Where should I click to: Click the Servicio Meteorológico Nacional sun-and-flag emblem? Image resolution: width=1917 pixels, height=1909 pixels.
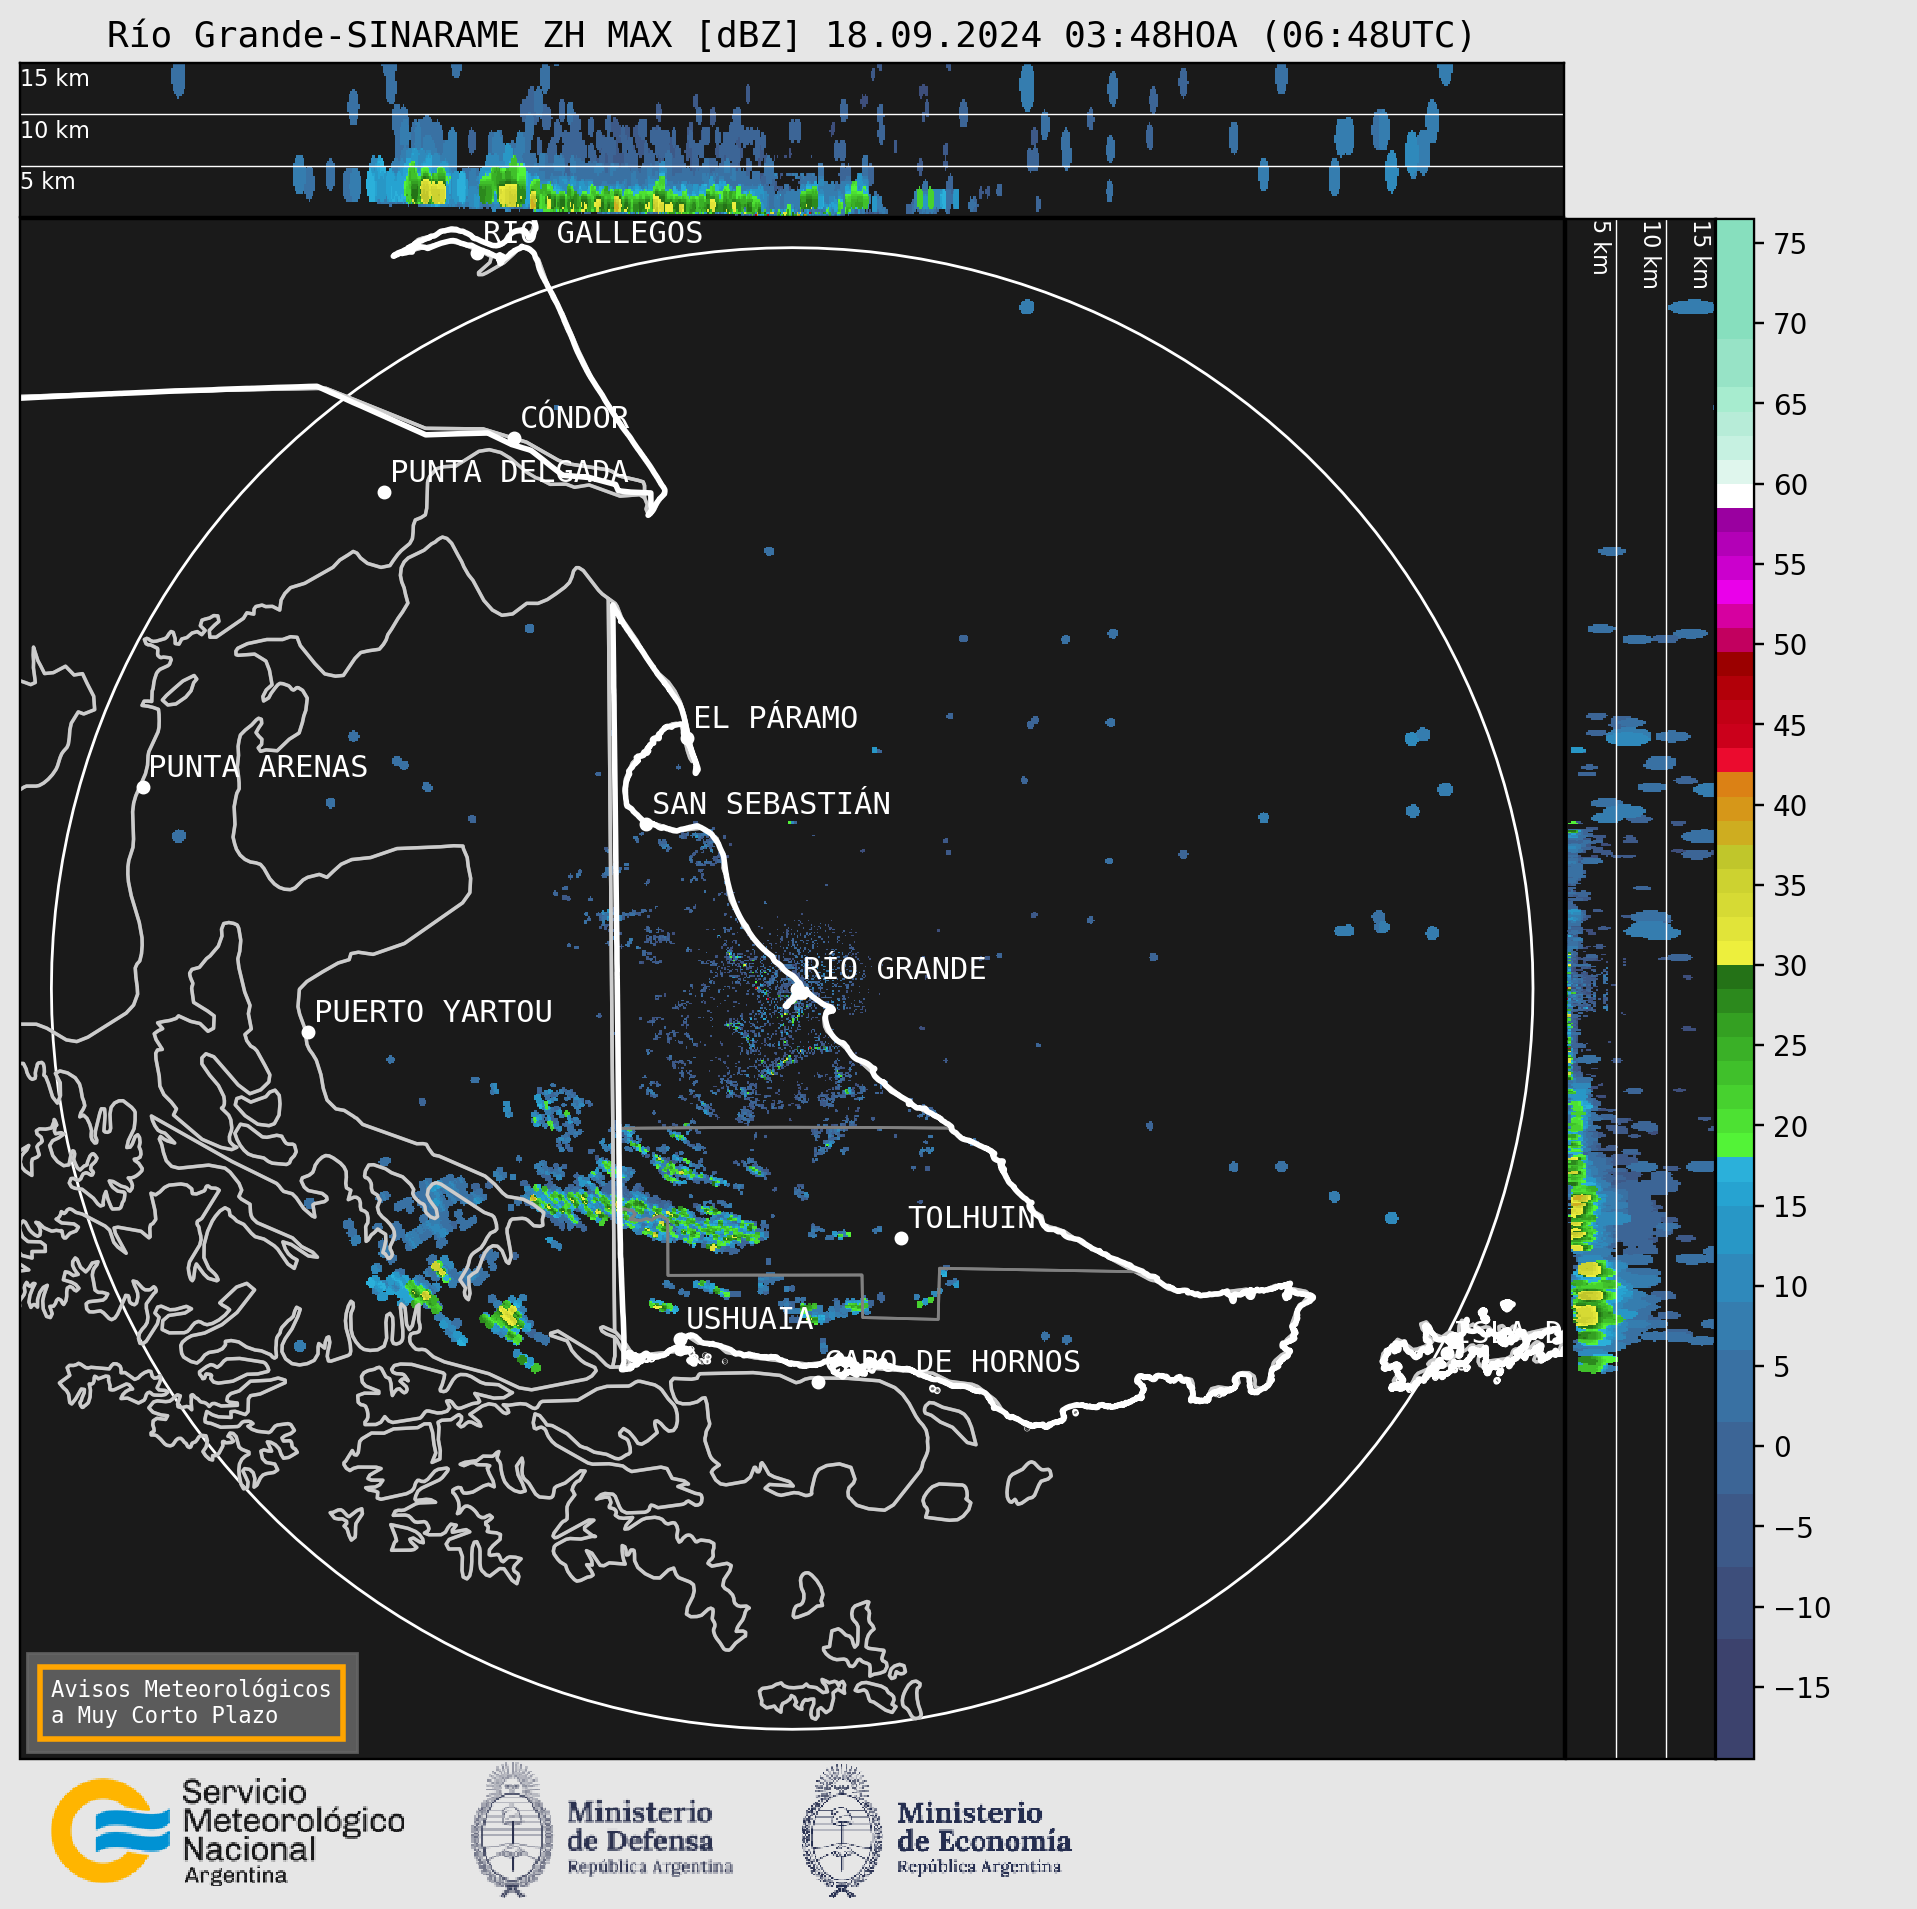click(110, 1830)
